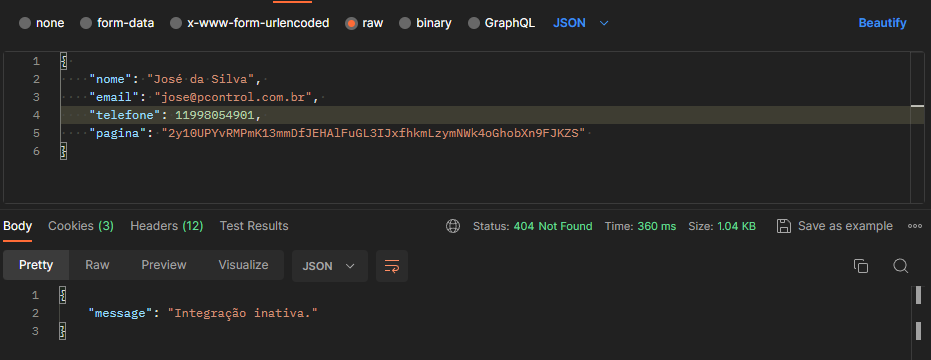Copy the response with the copy icon
Screen dimensions: 931x360
(x=860, y=266)
